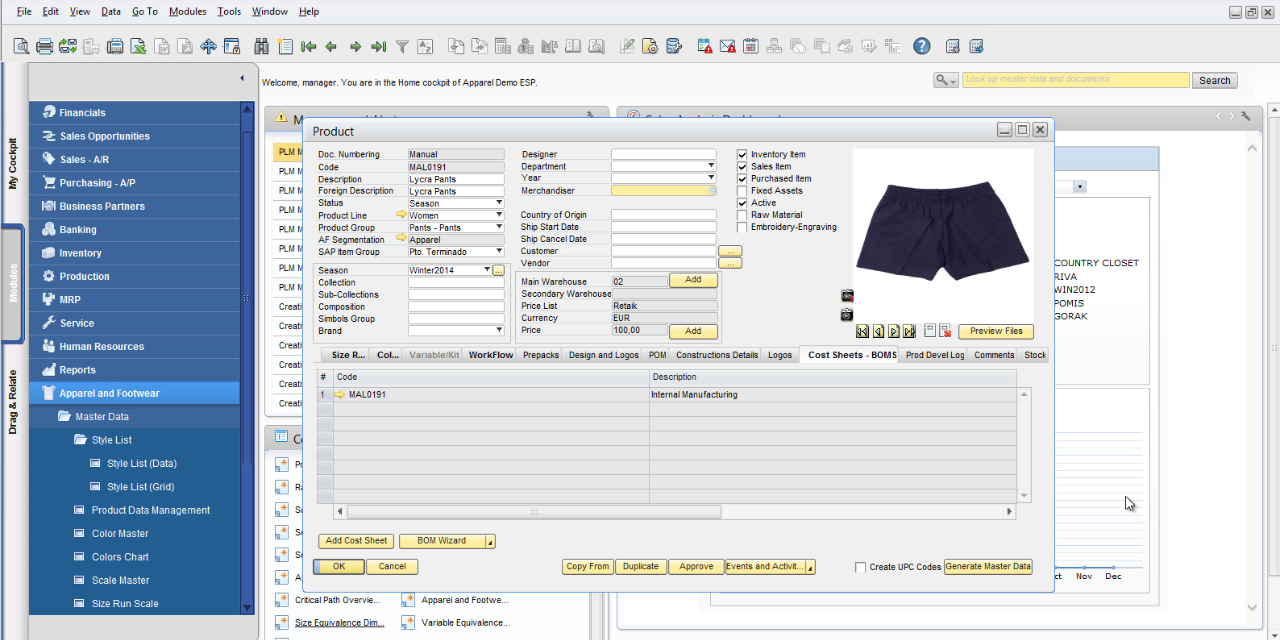Click the Print icon in the toolbar
This screenshot has height=640, width=1280.
click(x=44, y=46)
